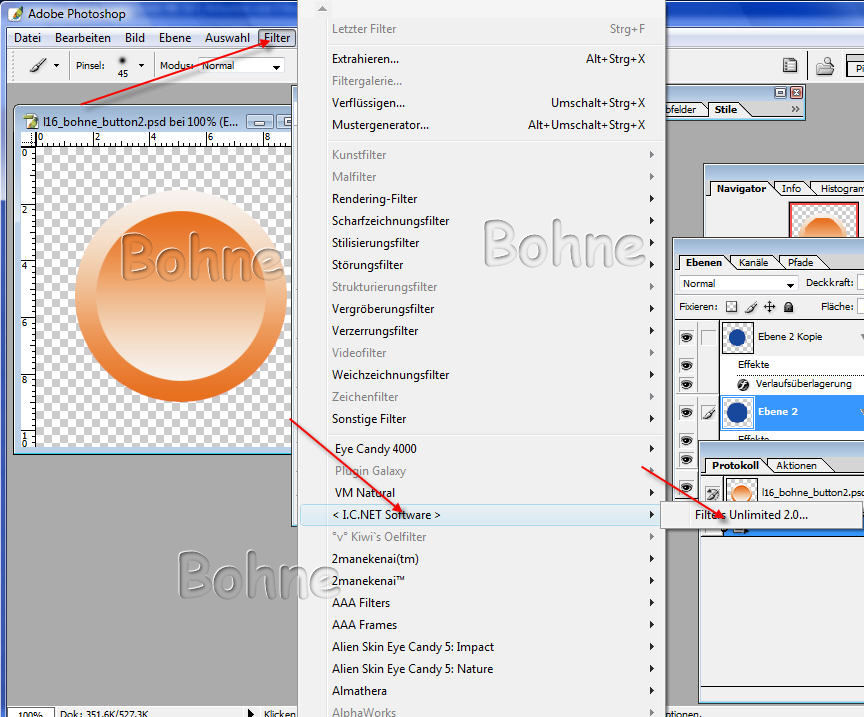Click the Brush tool preset icon
The width and height of the screenshot is (864, 717).
[x=38, y=65]
